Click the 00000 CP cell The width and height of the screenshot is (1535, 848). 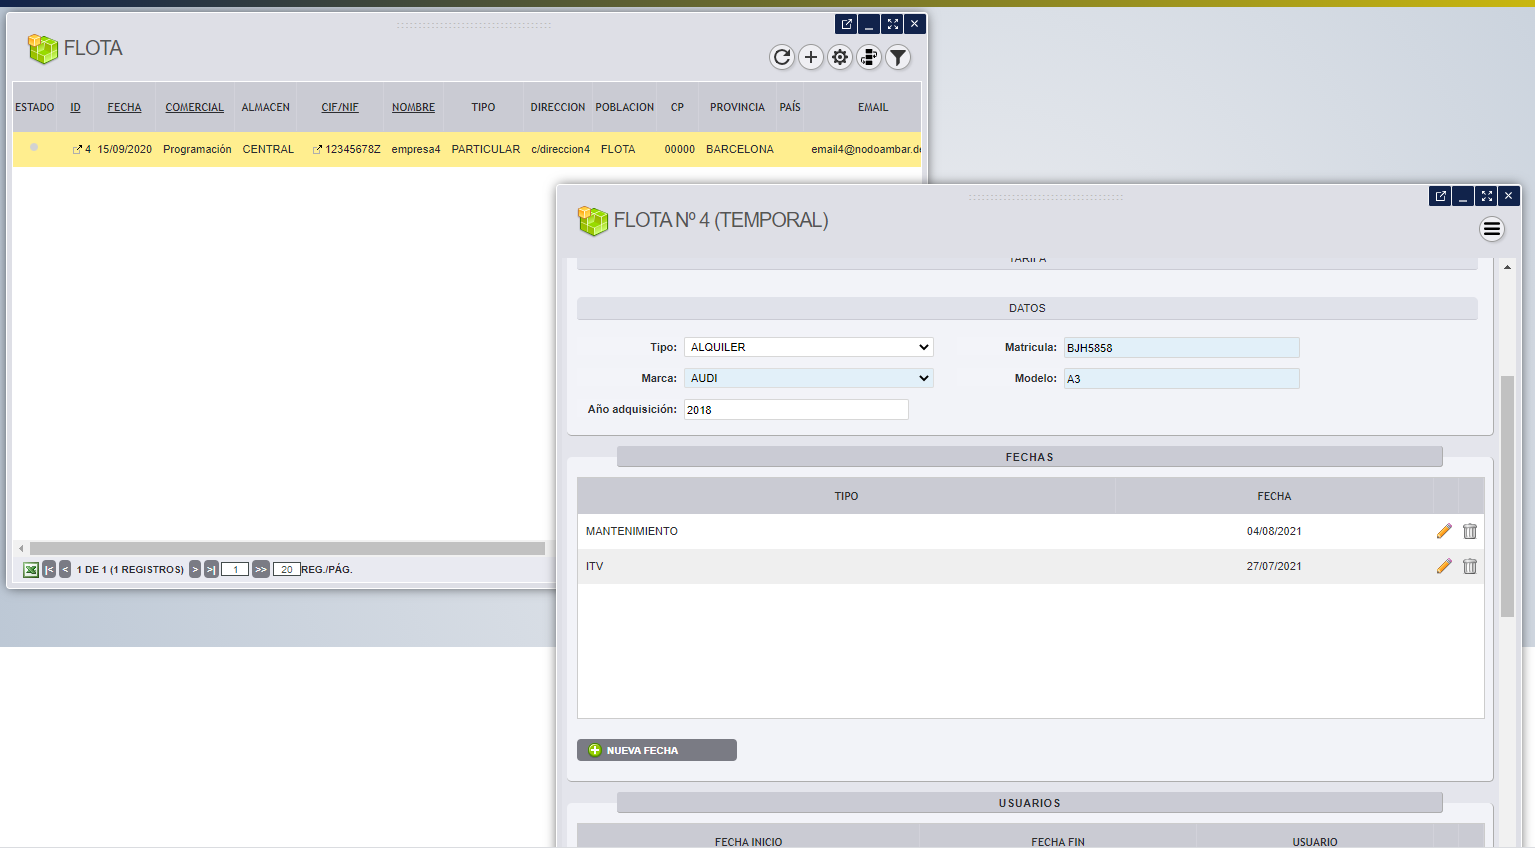680,149
